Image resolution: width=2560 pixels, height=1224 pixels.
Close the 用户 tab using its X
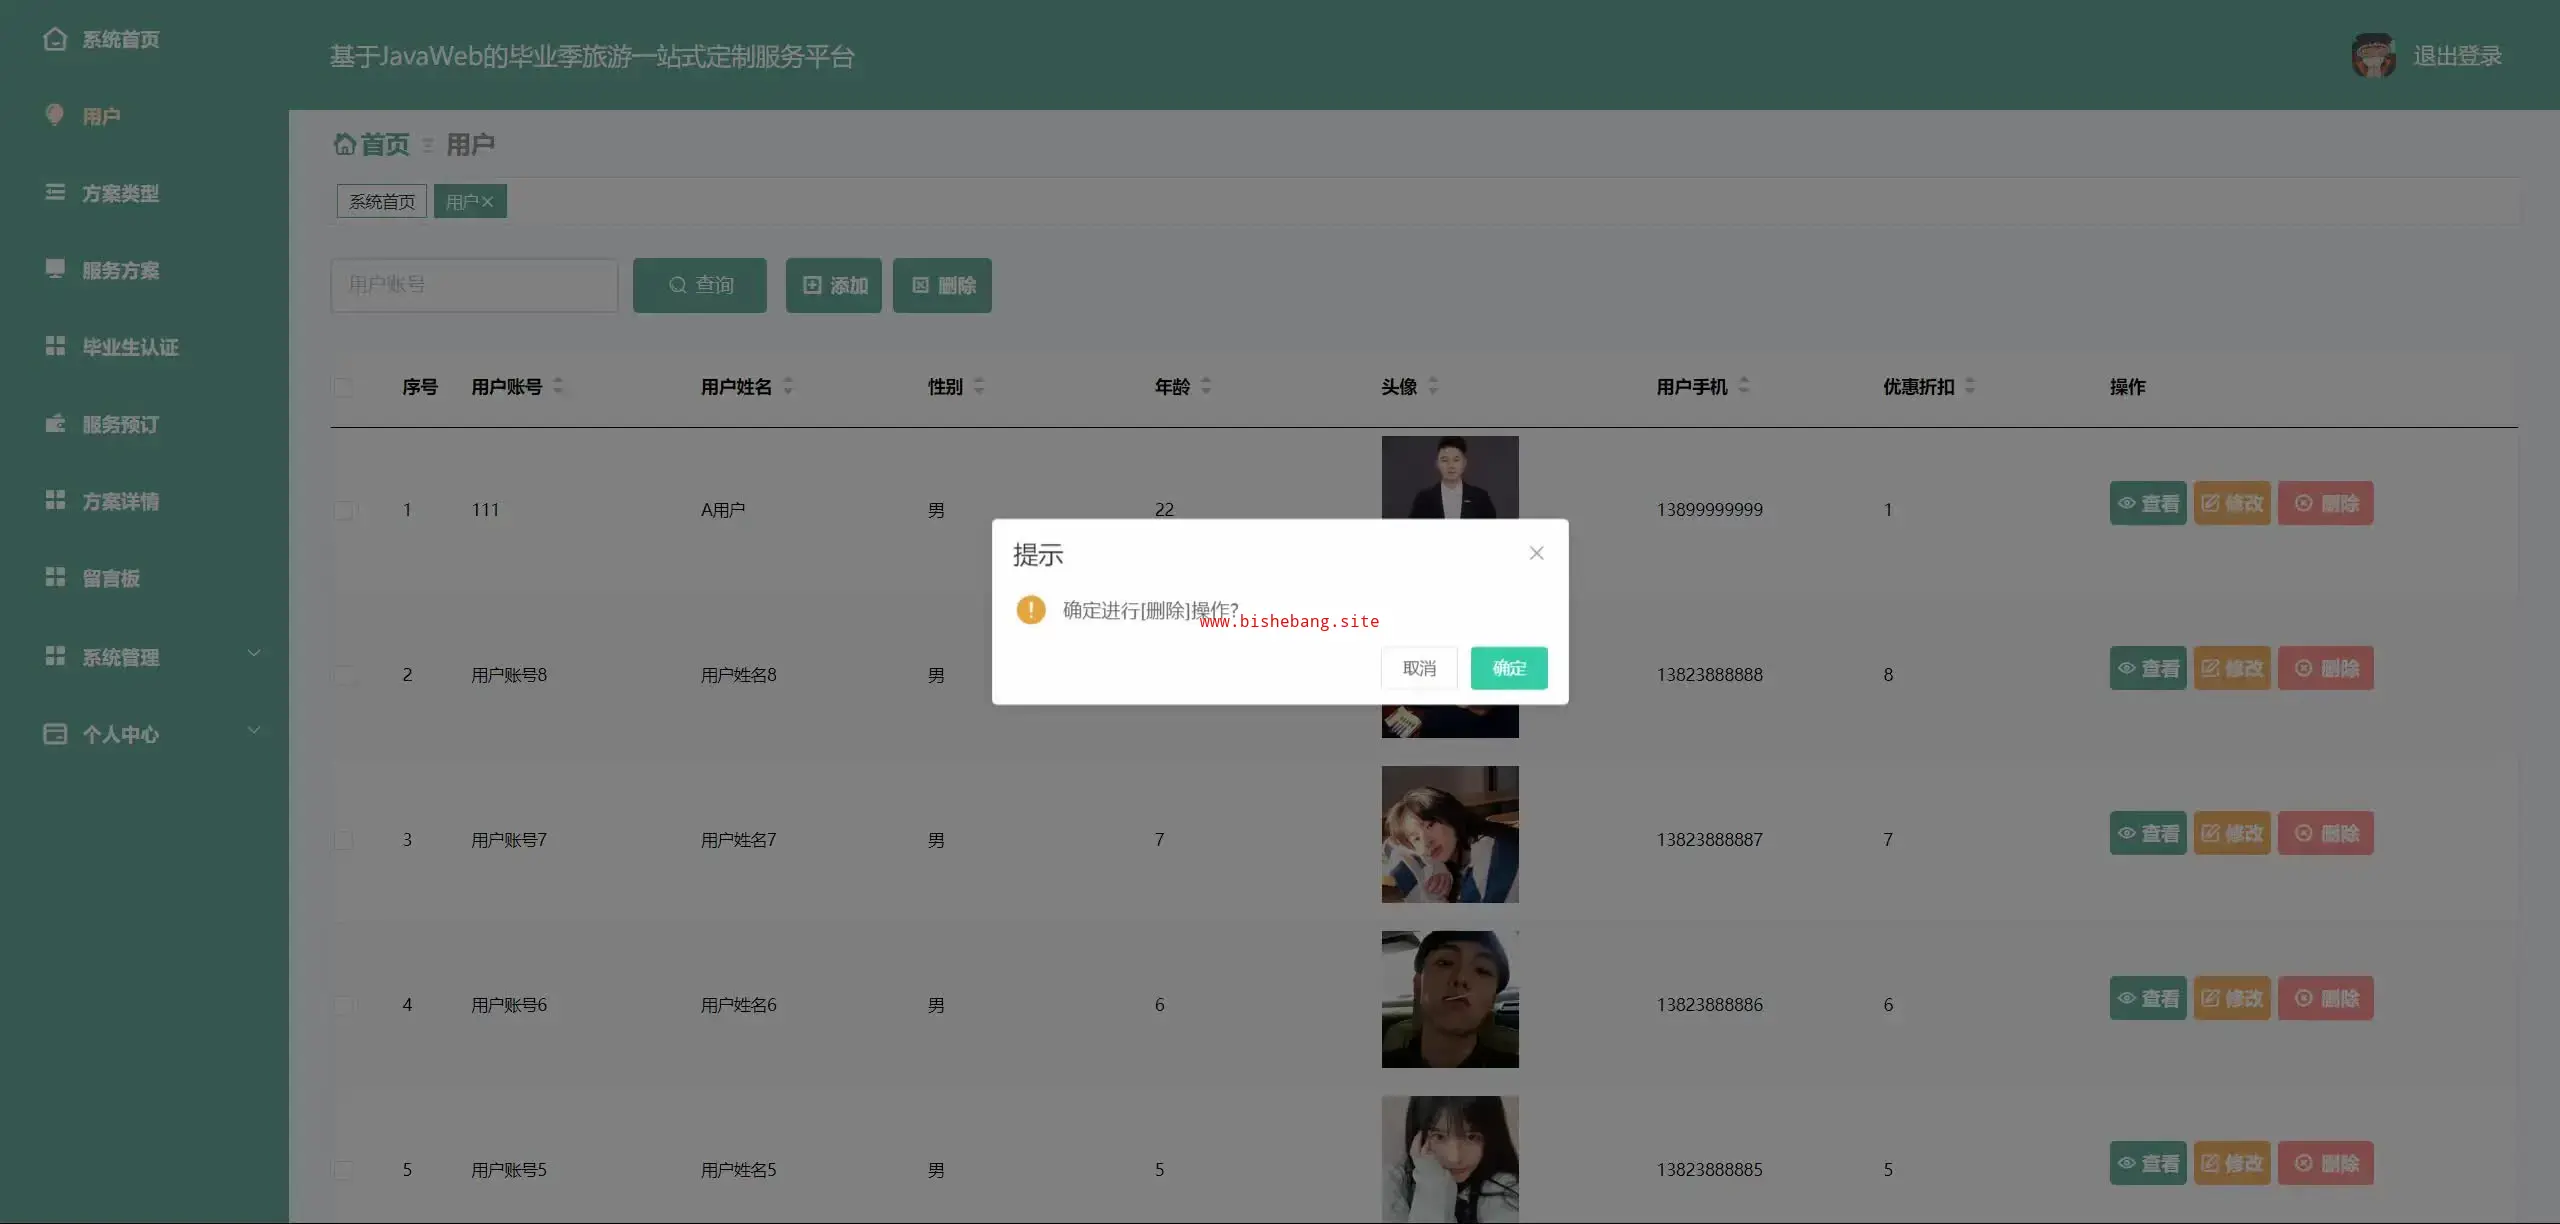[x=488, y=202]
